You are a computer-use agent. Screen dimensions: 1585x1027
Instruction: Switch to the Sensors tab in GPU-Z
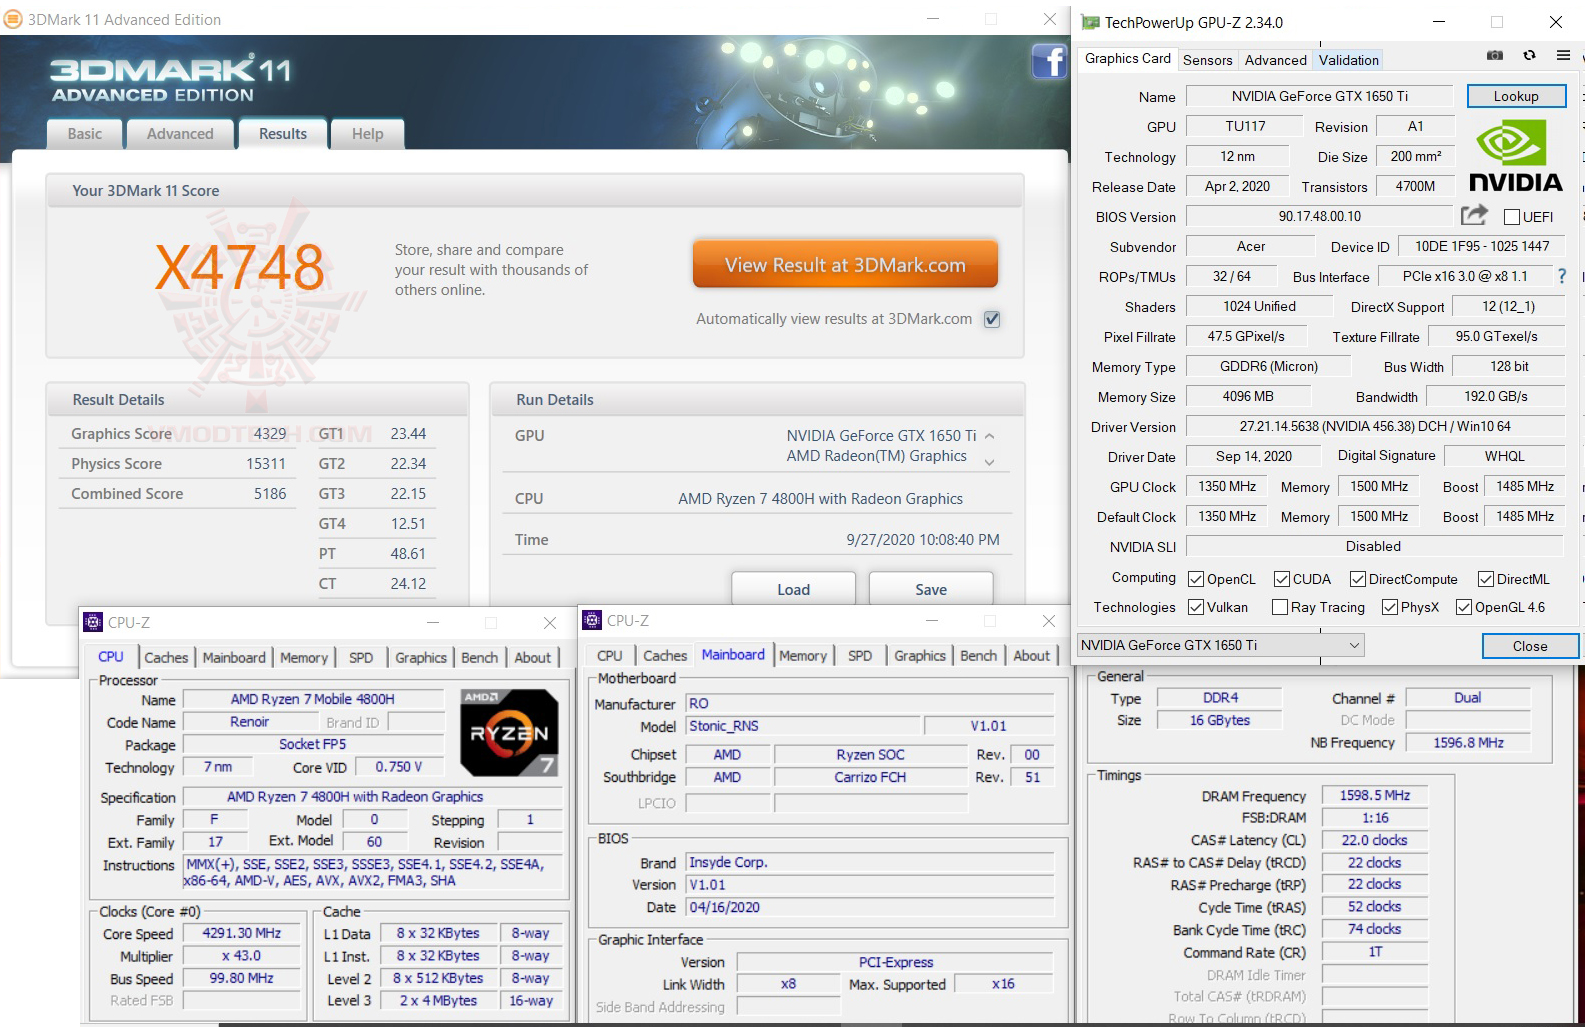click(x=1208, y=60)
